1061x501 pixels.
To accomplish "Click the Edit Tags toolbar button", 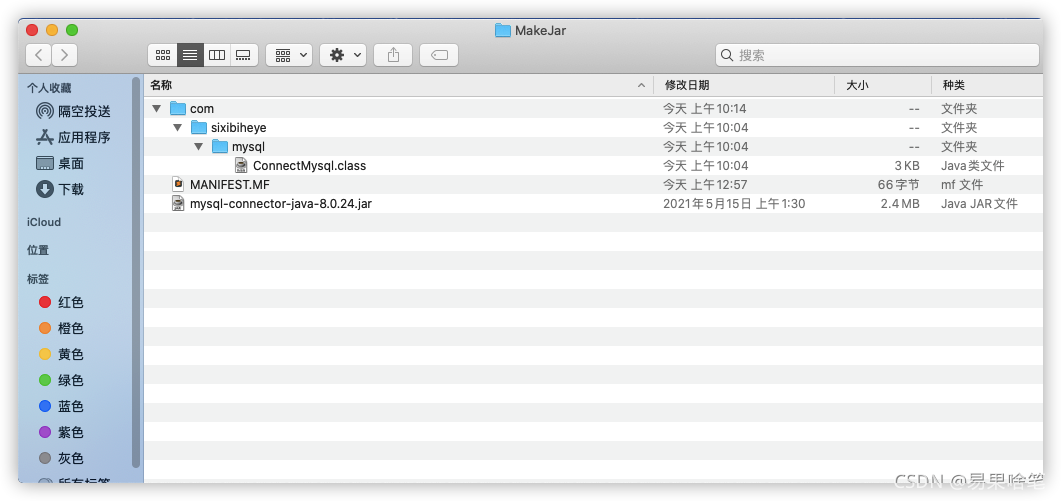I will click(x=439, y=55).
